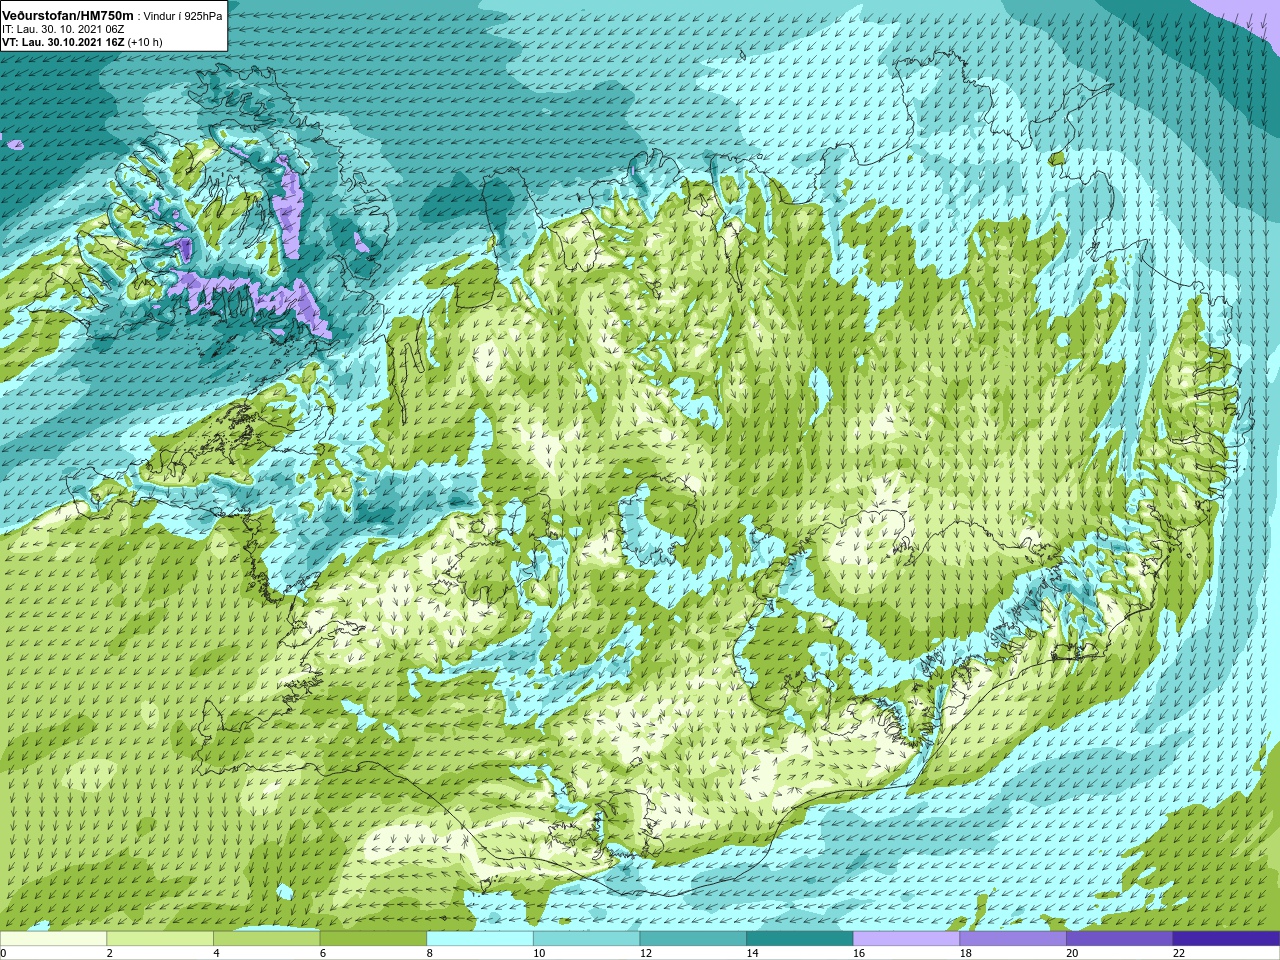Viewport: 1280px width, 960px height.
Task: Click the legend scale label "8"
Action: [x=430, y=953]
